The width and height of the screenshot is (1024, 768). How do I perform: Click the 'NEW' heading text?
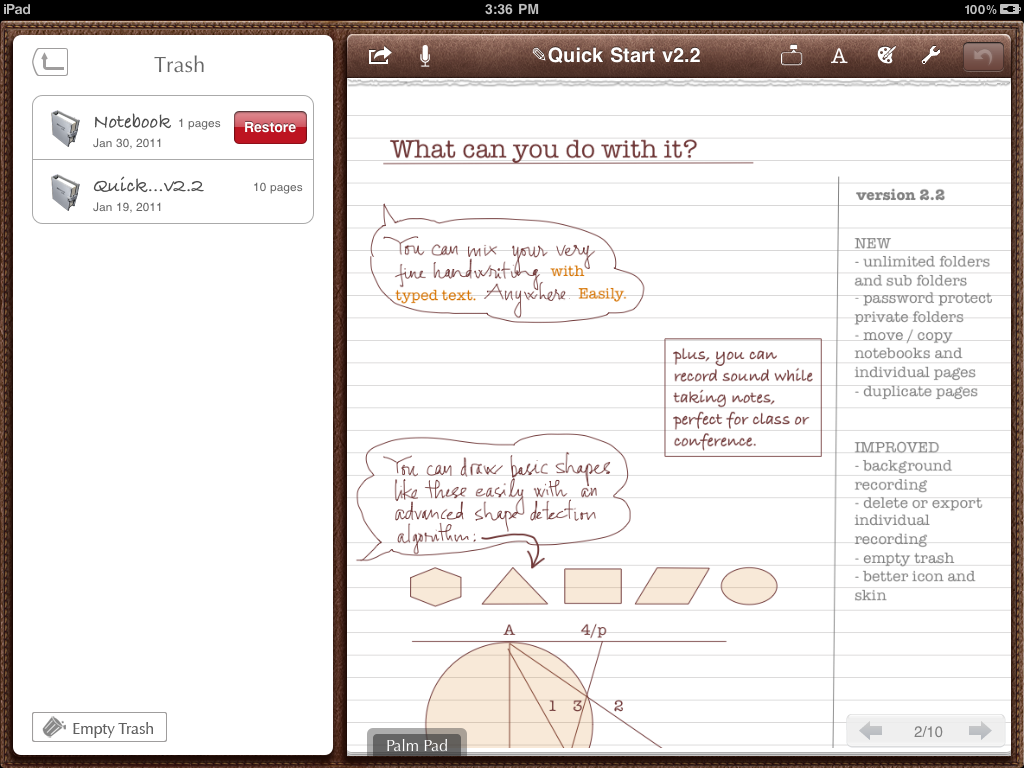[x=872, y=244]
